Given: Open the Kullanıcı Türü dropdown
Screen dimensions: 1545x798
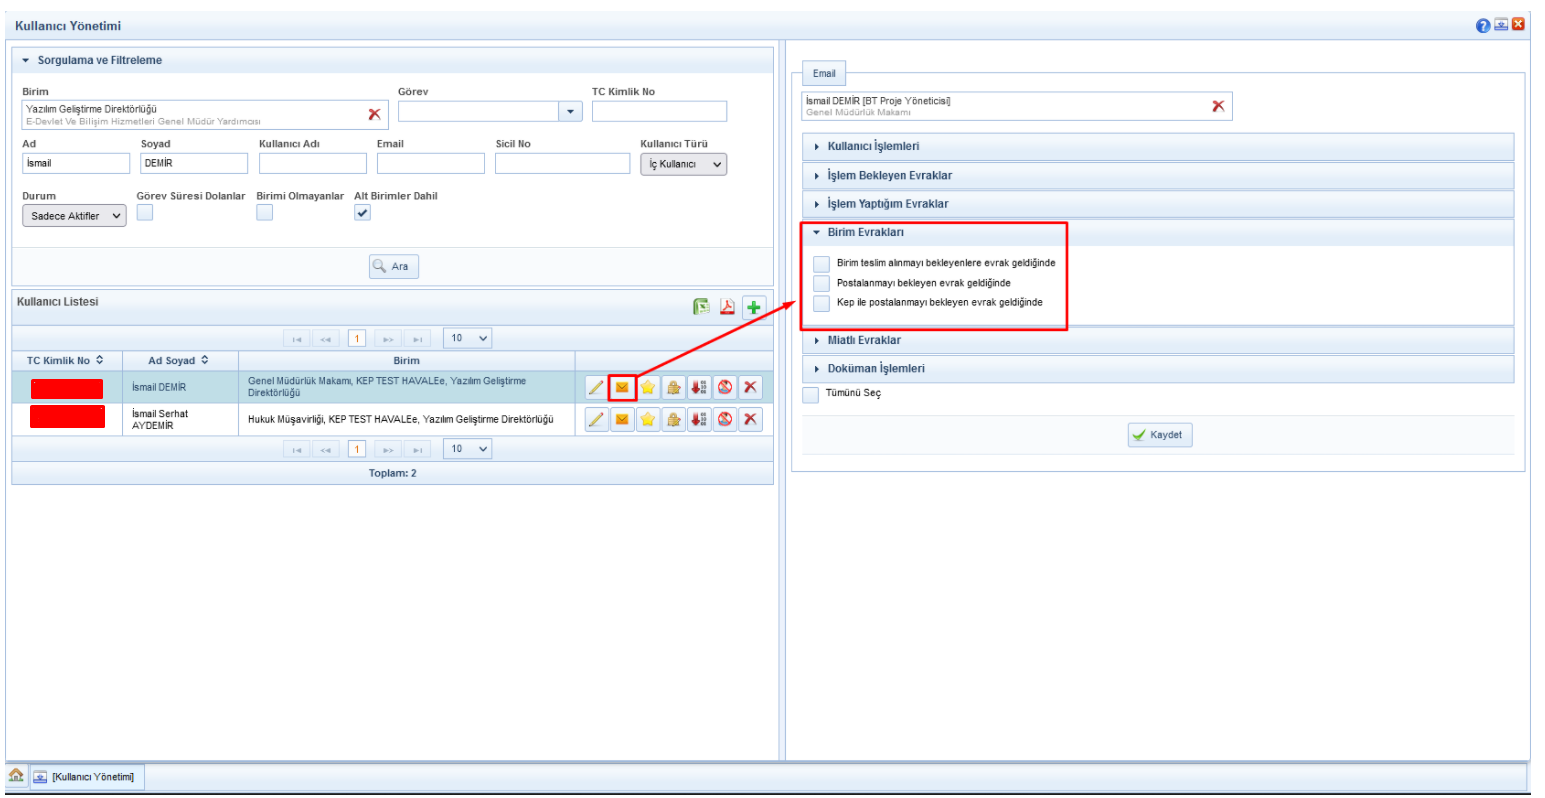Looking at the screenshot, I should coord(684,164).
